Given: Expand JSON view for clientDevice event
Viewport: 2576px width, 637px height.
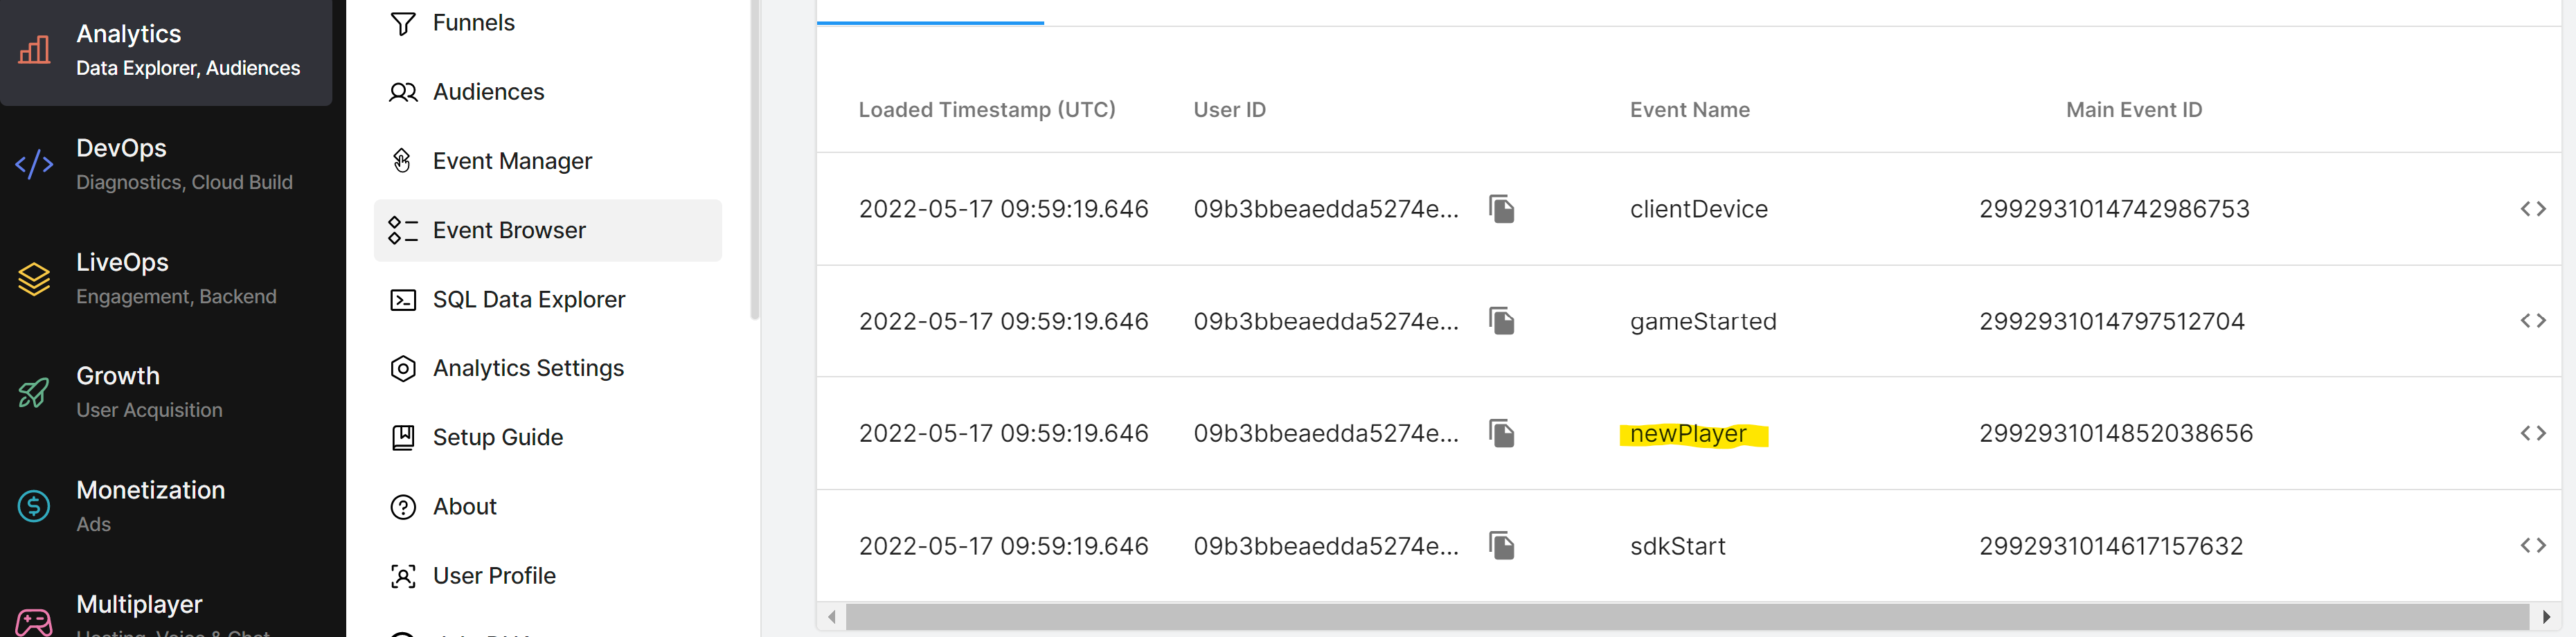Looking at the screenshot, I should (x=2532, y=208).
